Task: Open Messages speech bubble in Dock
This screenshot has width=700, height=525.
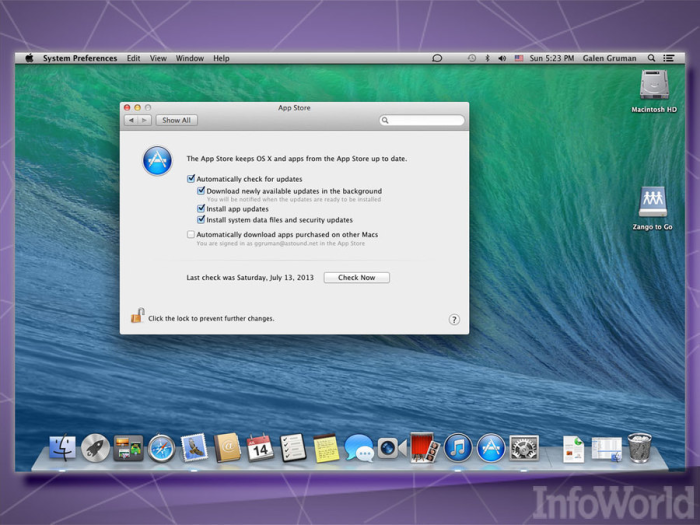Action: click(x=359, y=448)
